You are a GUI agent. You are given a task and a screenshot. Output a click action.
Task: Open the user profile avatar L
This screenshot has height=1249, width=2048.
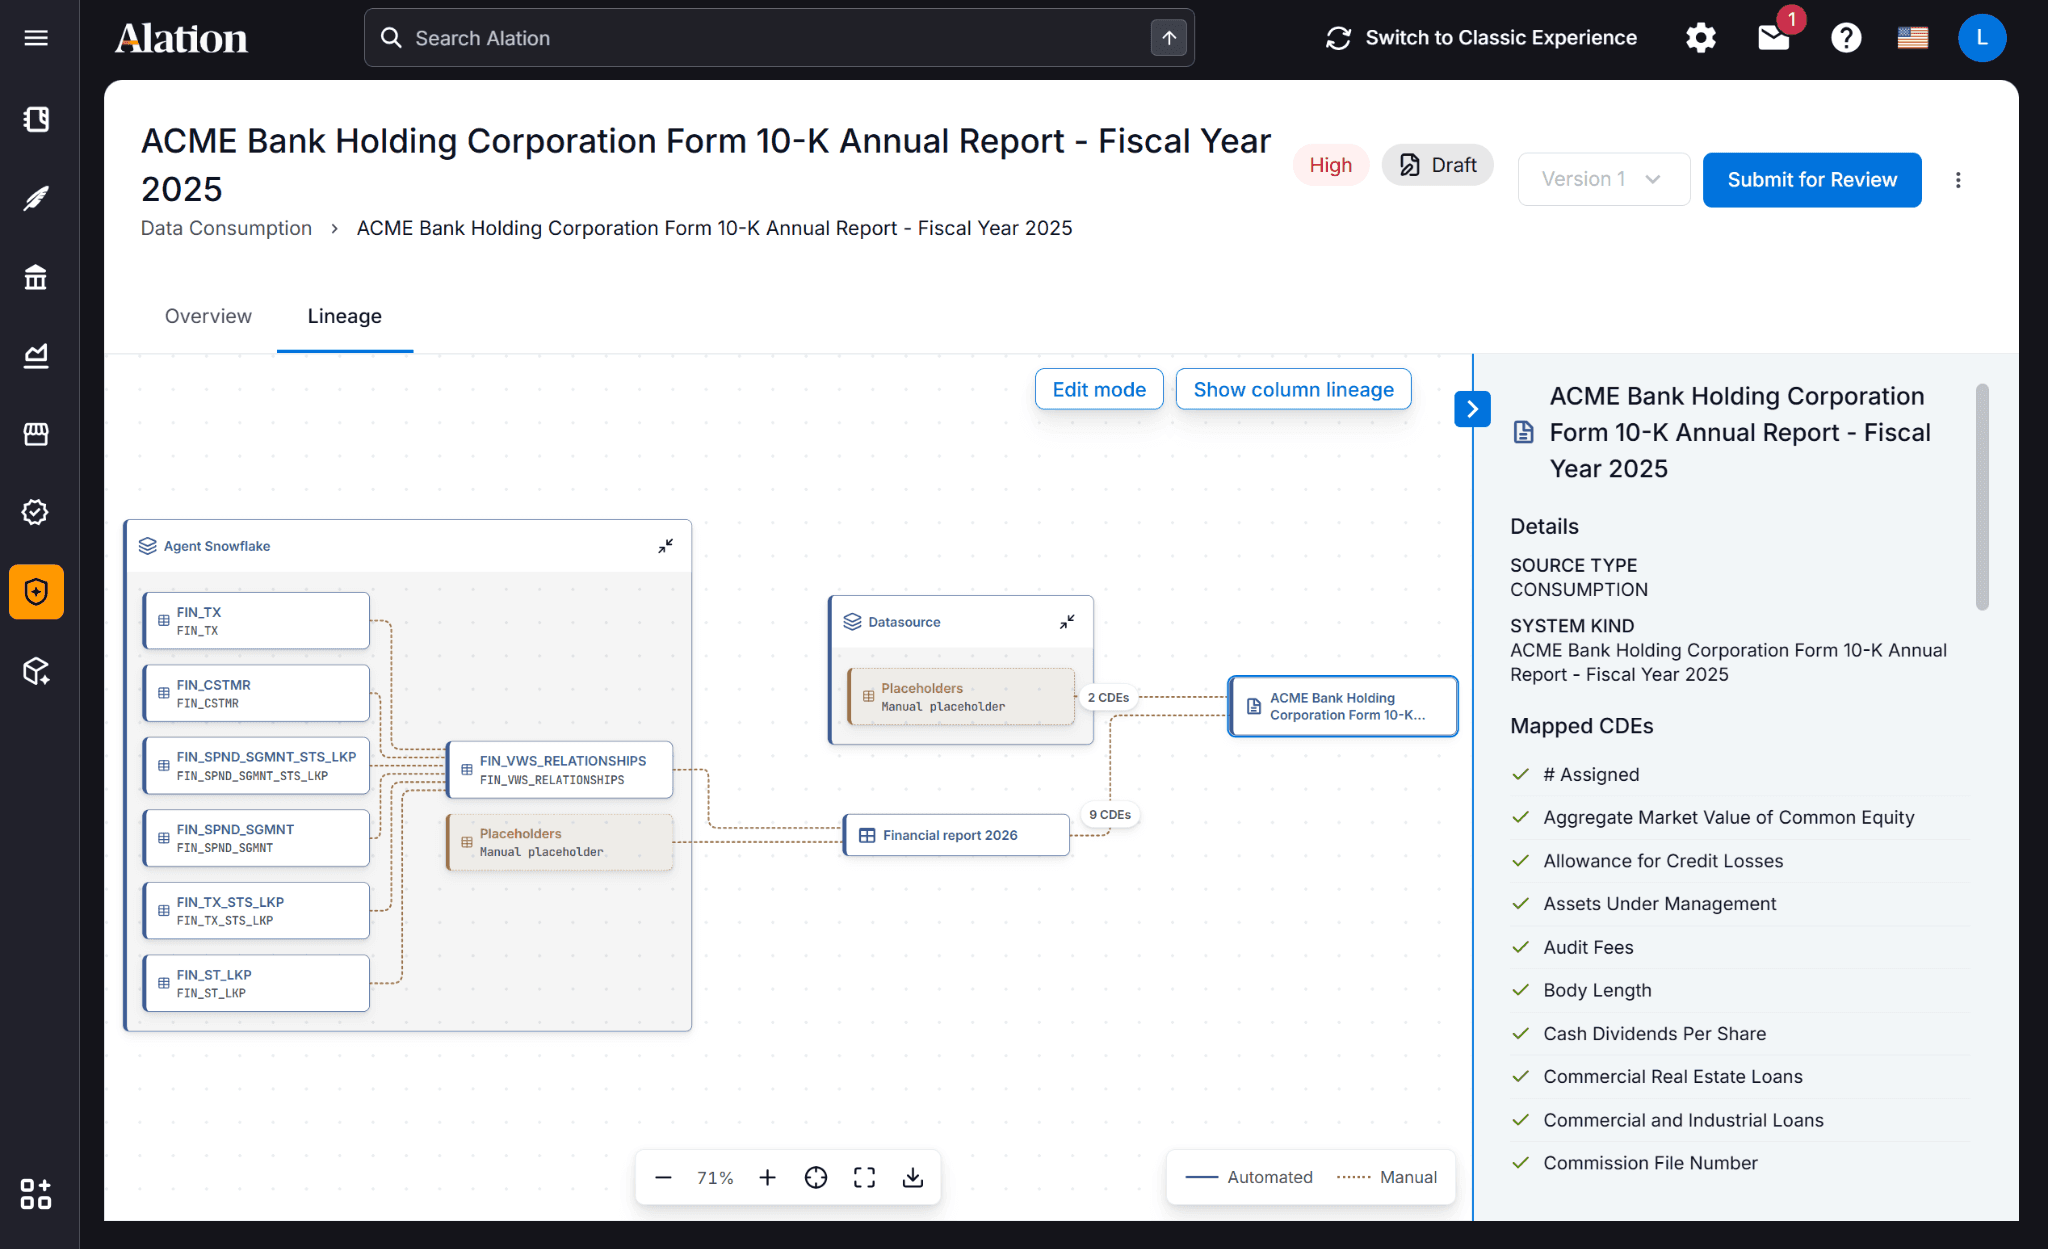[1982, 38]
